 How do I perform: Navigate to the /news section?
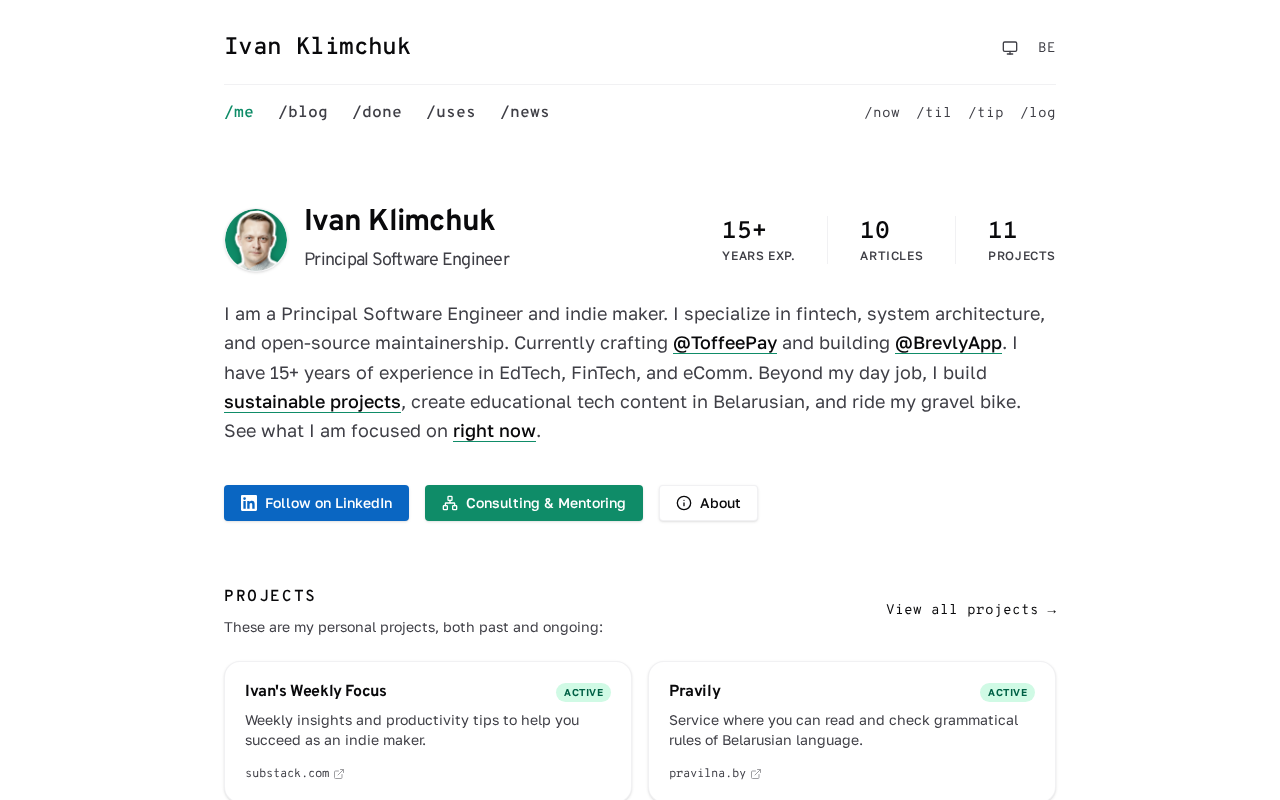[x=525, y=112]
